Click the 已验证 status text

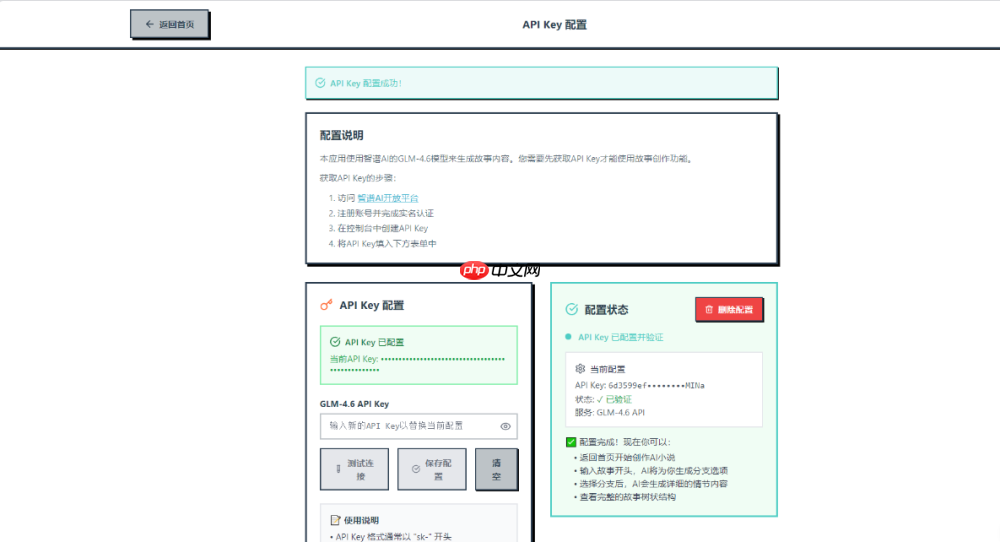coord(619,399)
